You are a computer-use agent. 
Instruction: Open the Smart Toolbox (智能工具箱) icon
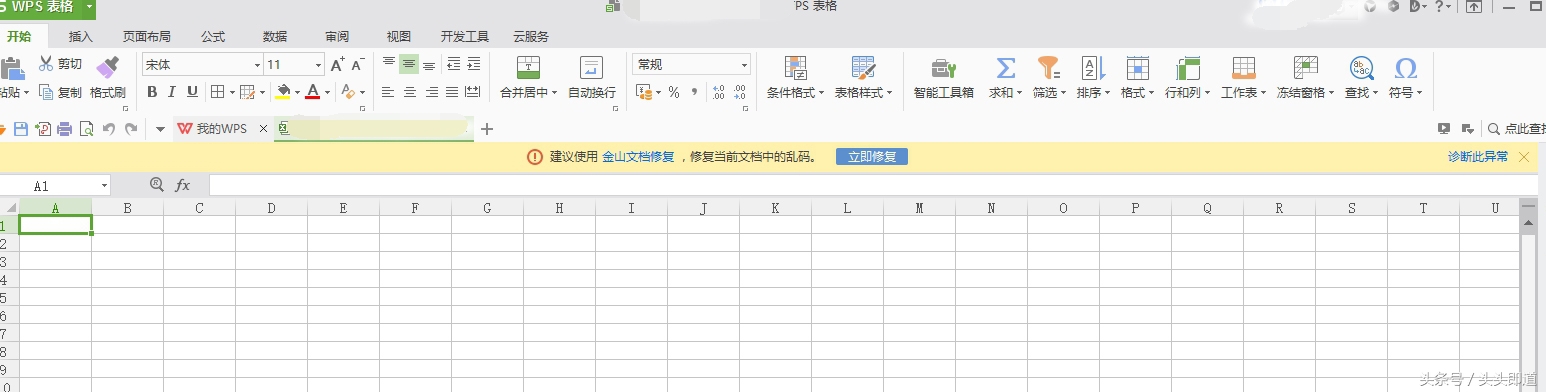point(944,68)
